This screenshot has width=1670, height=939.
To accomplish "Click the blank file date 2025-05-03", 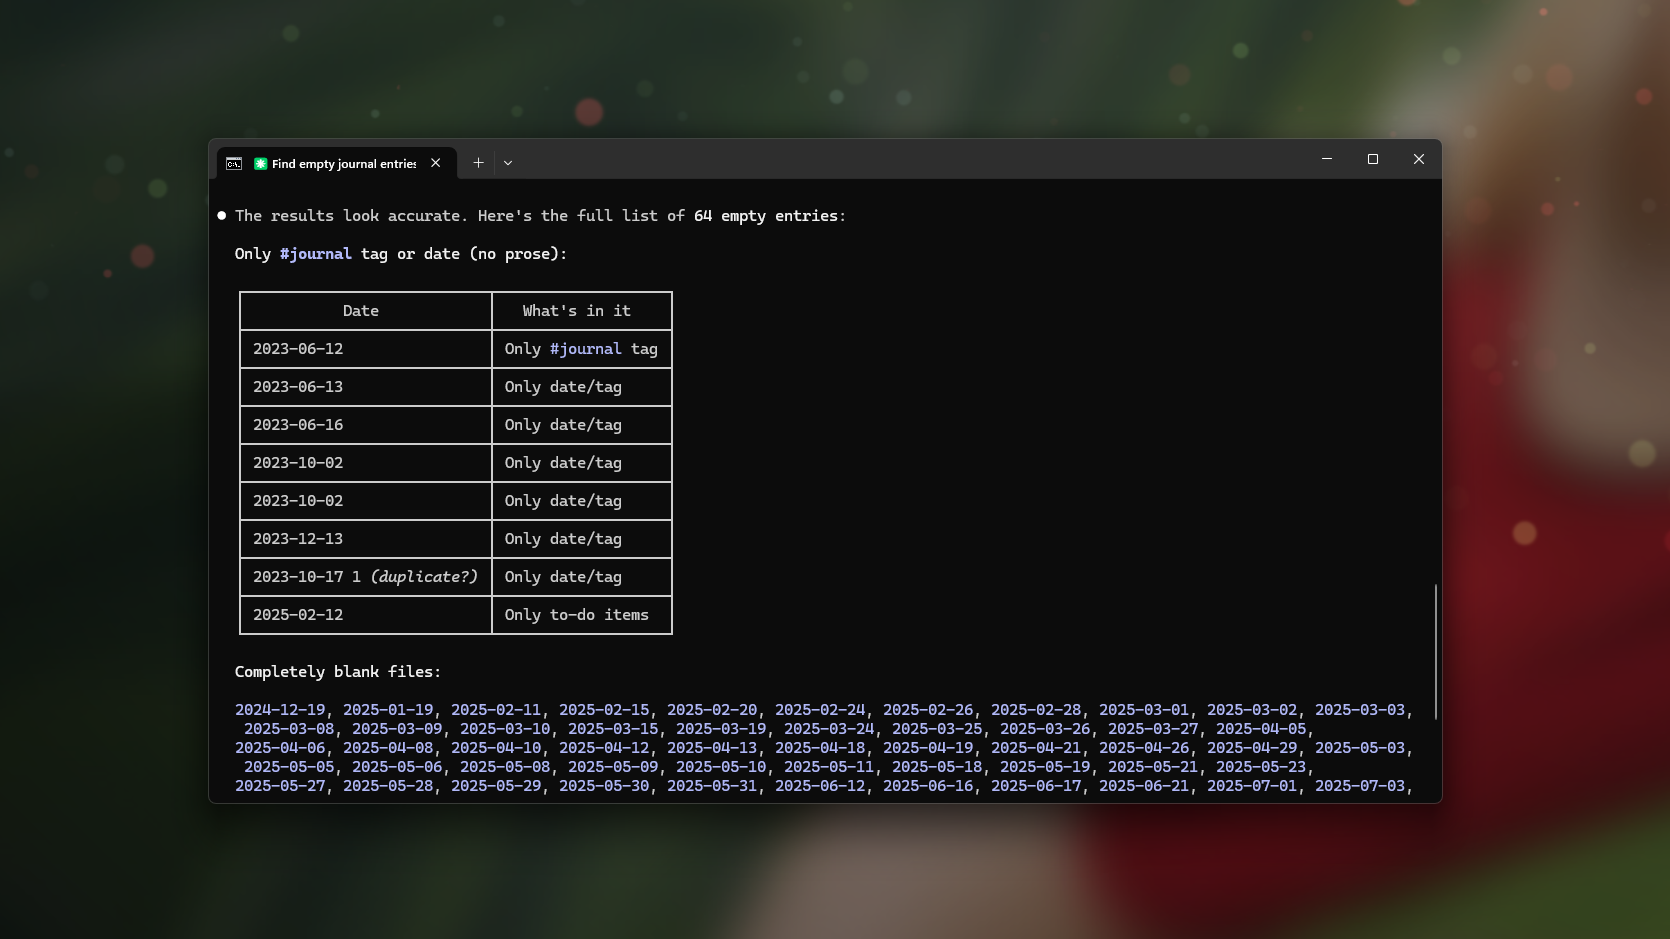I will (1360, 748).
